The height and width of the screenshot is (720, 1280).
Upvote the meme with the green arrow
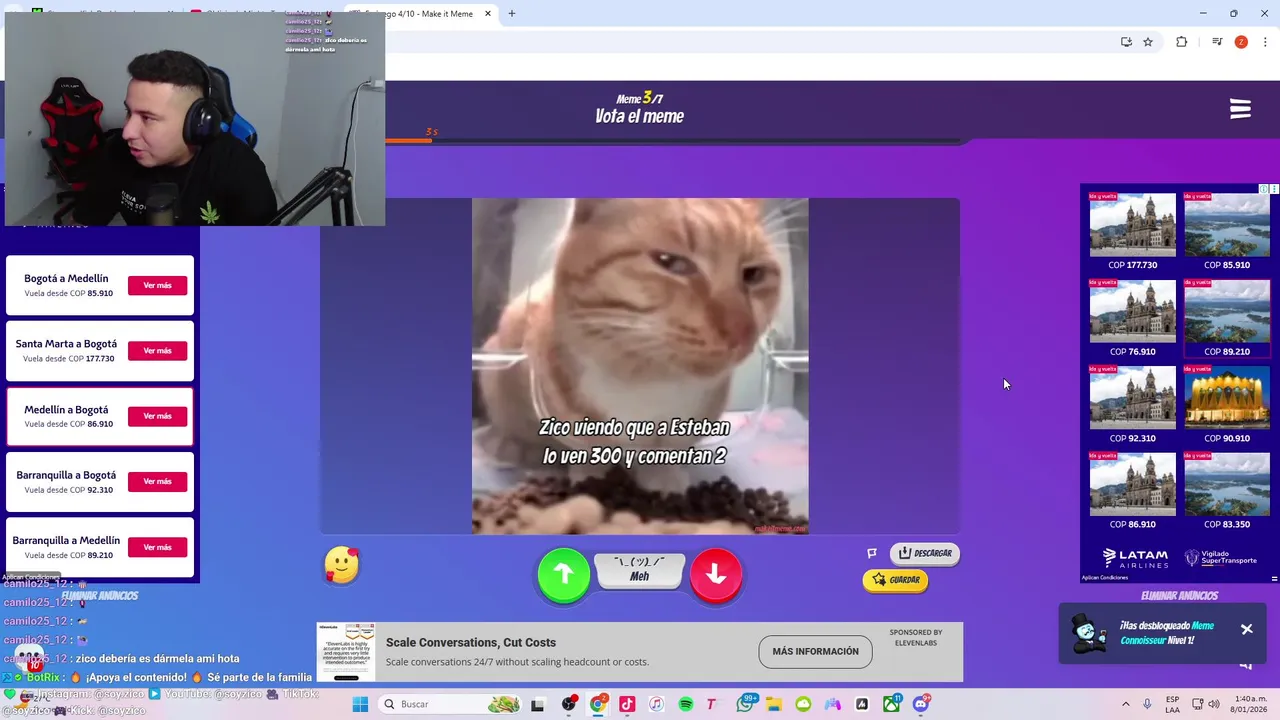564,574
